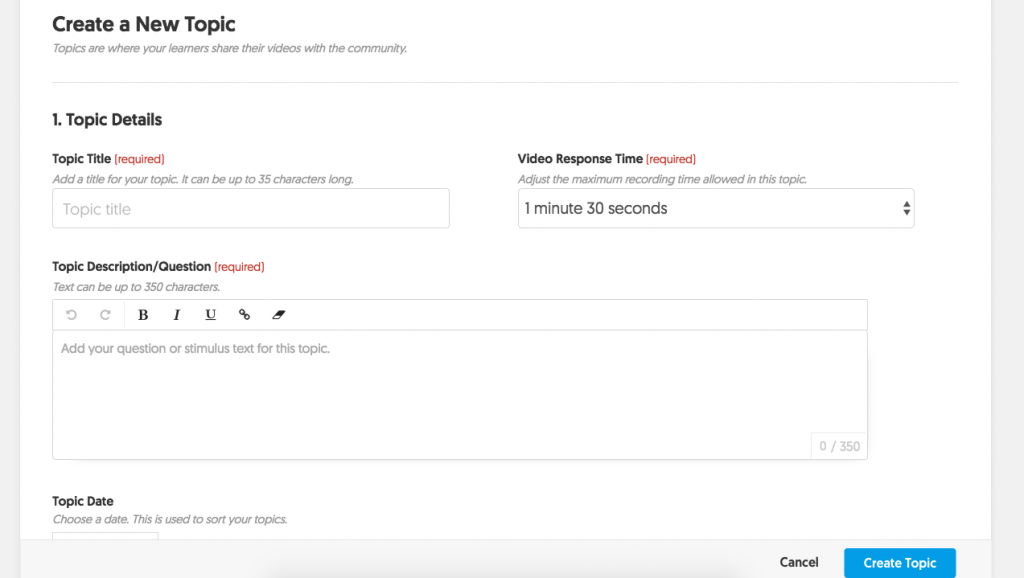Toggle bold formatting for the description text
The image size is (1024, 578).
(x=143, y=314)
